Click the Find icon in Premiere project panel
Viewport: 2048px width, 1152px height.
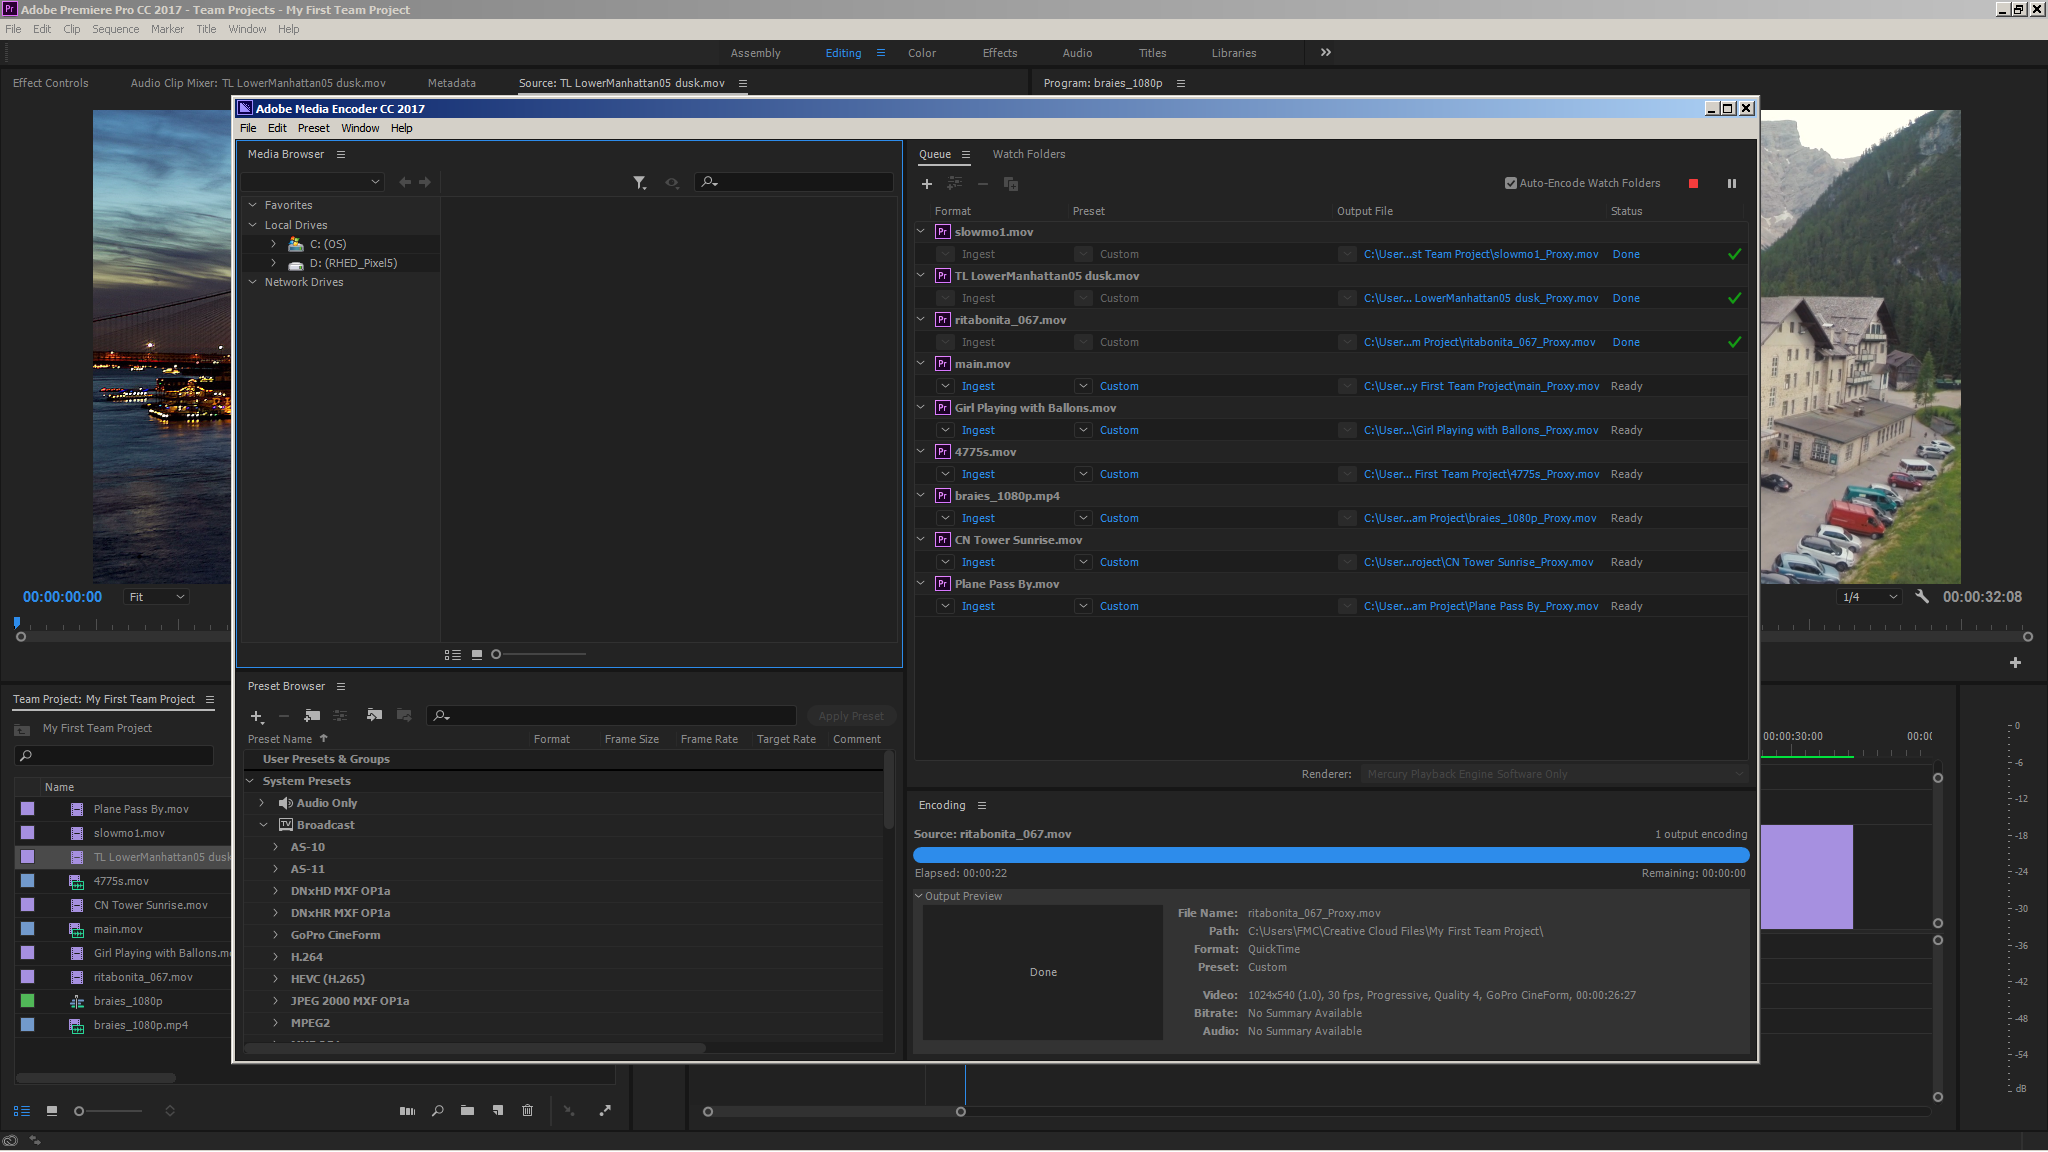tap(437, 1111)
